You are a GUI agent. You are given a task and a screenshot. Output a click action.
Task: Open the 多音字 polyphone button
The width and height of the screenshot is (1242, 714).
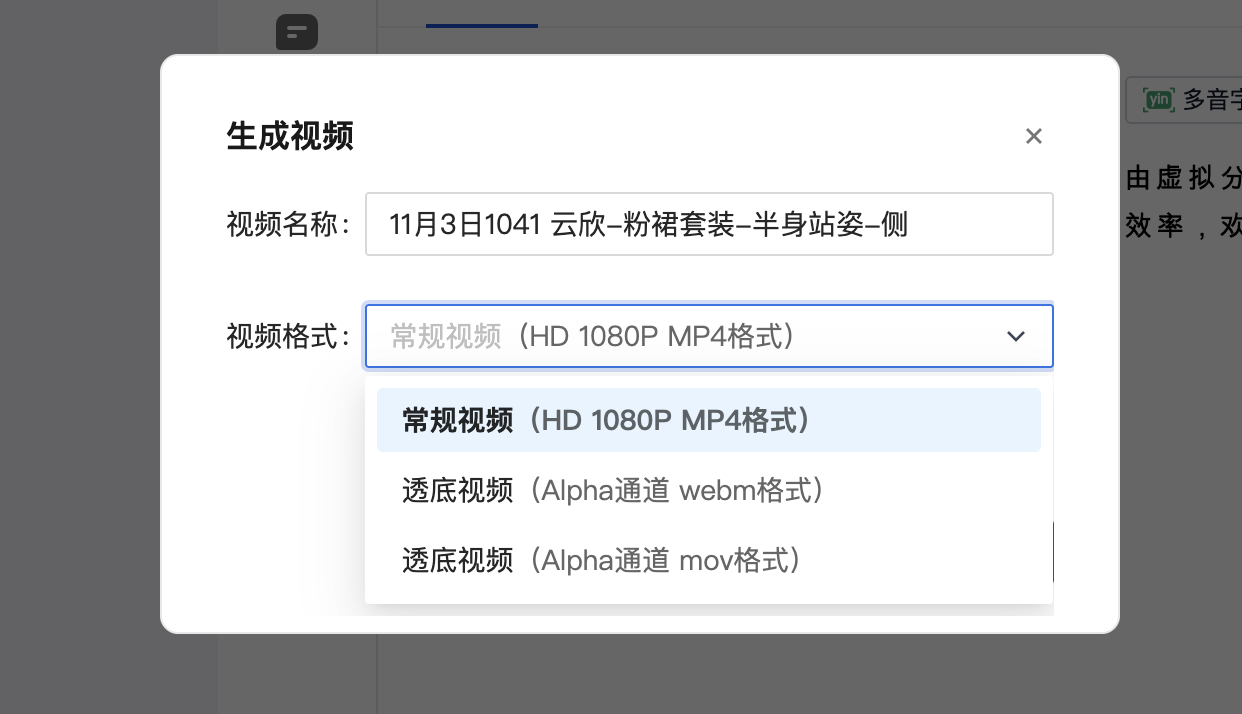[1211, 100]
